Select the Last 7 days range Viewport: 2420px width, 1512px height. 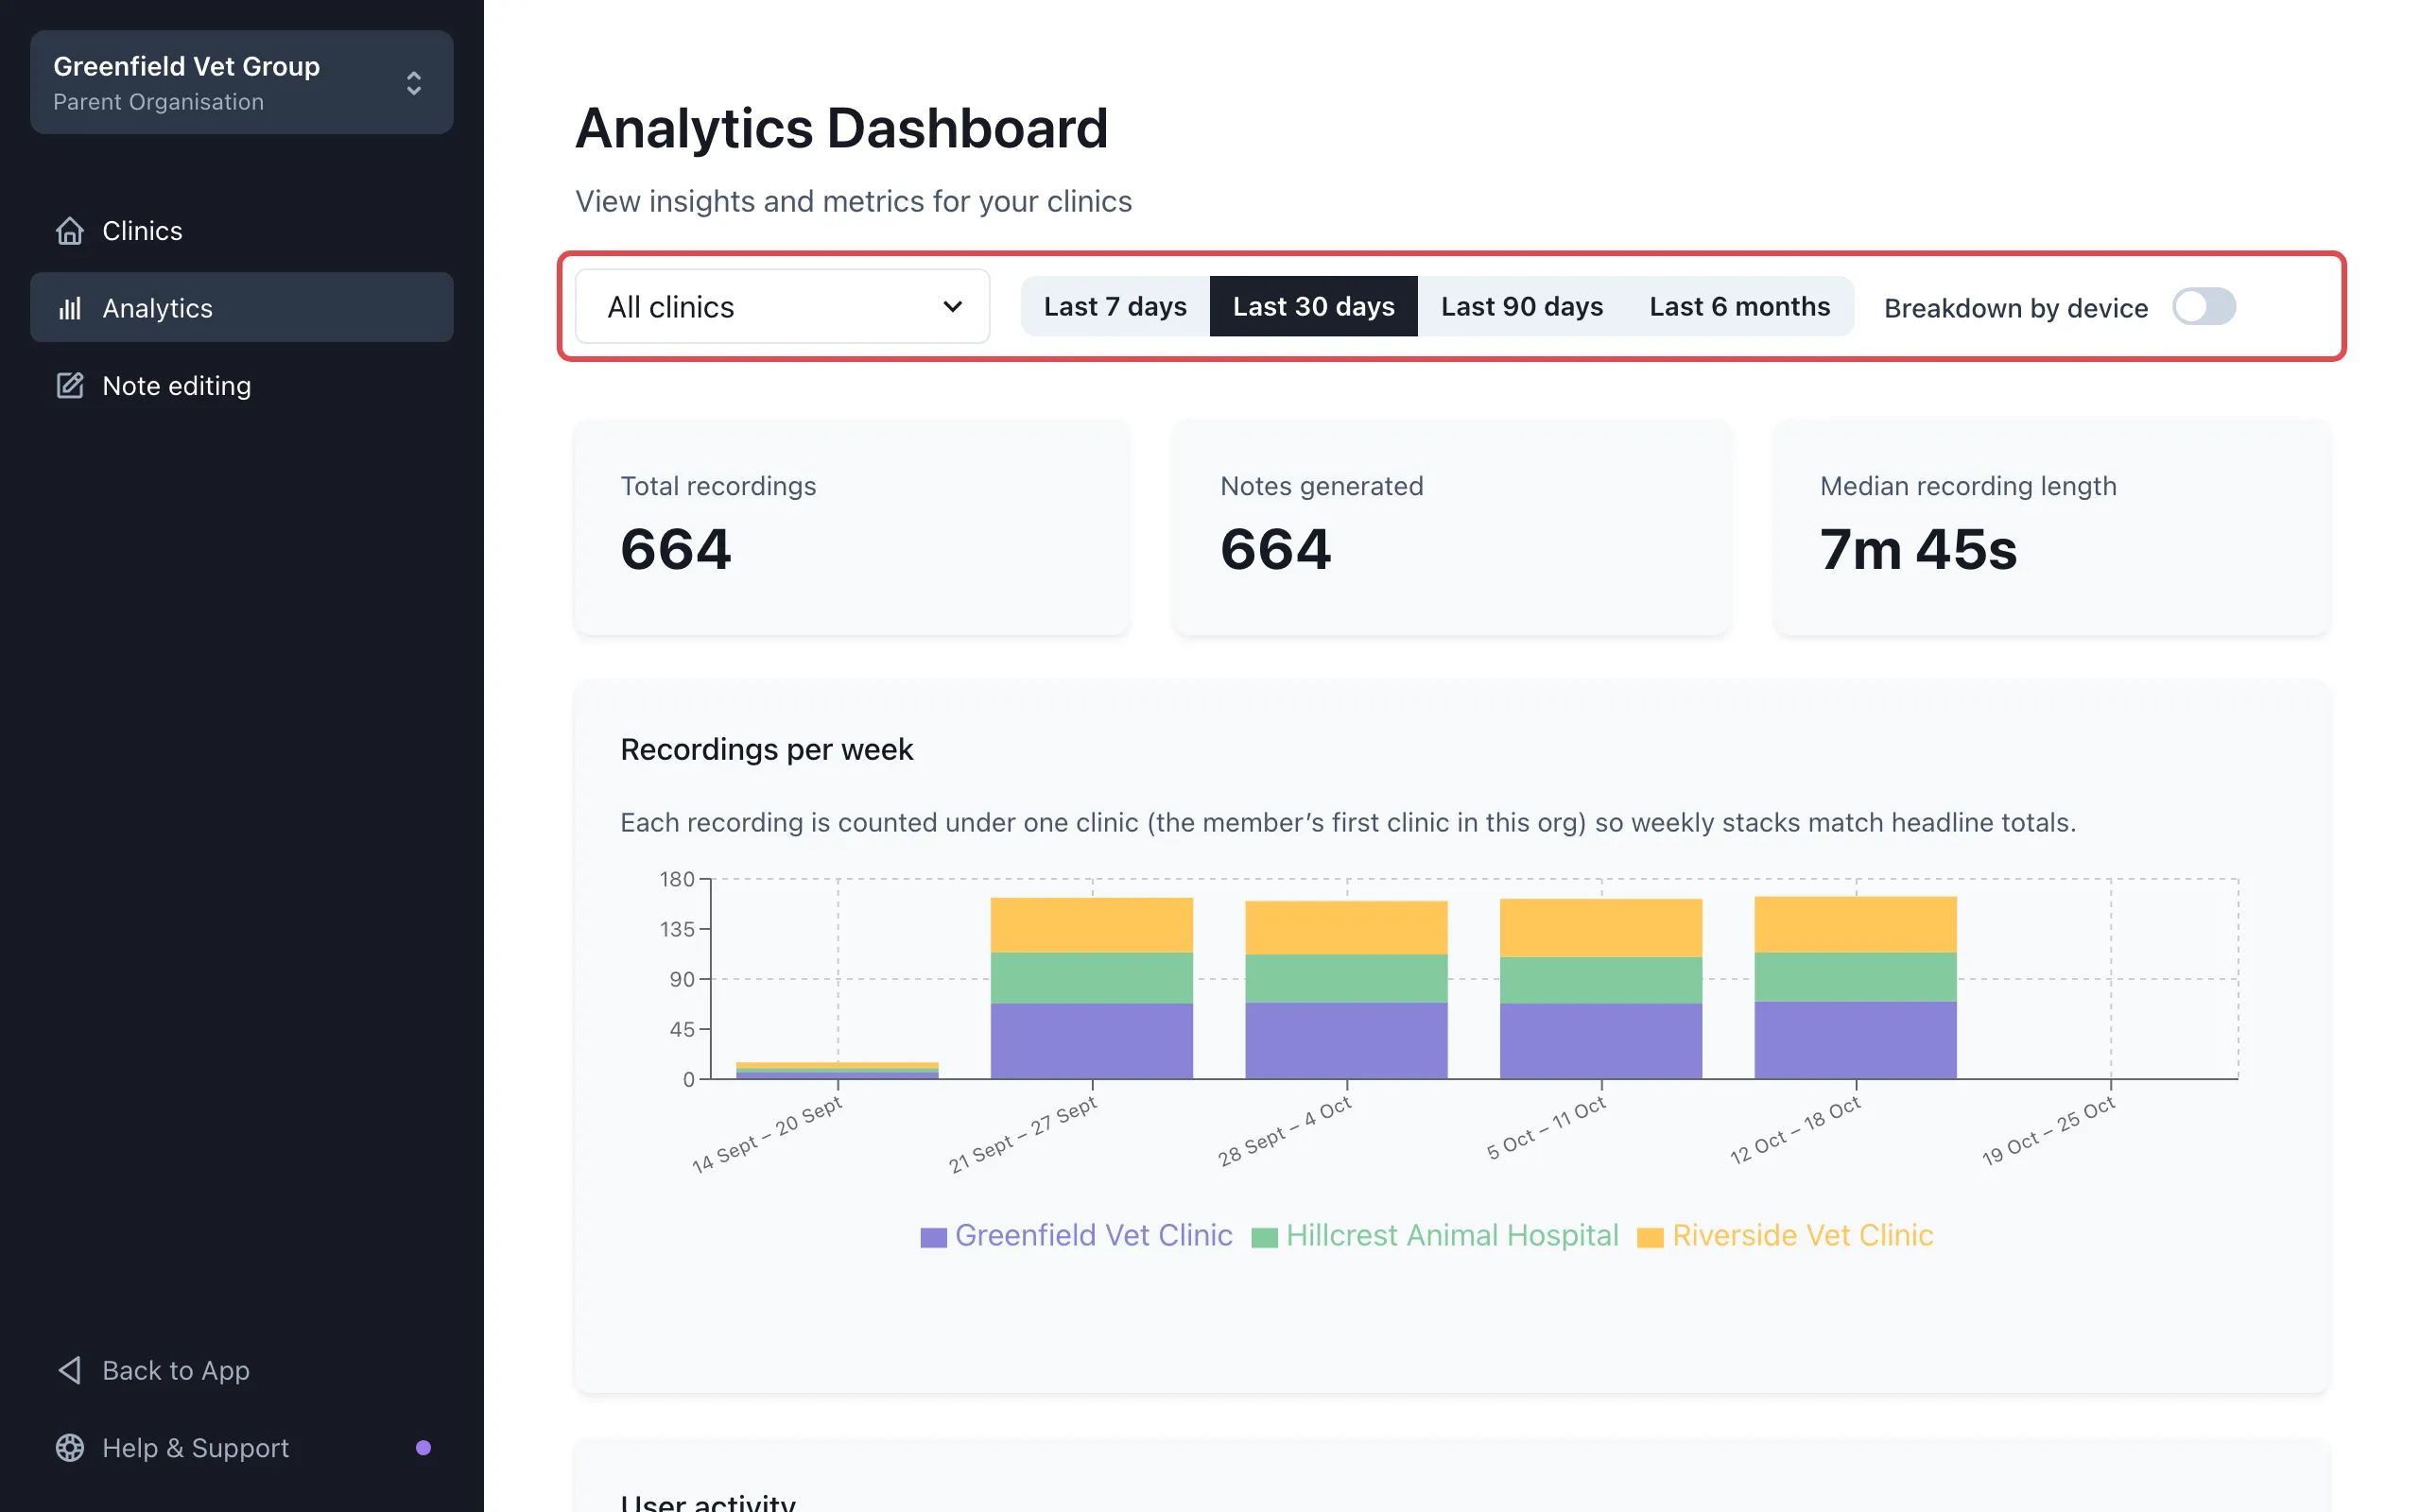(1114, 306)
